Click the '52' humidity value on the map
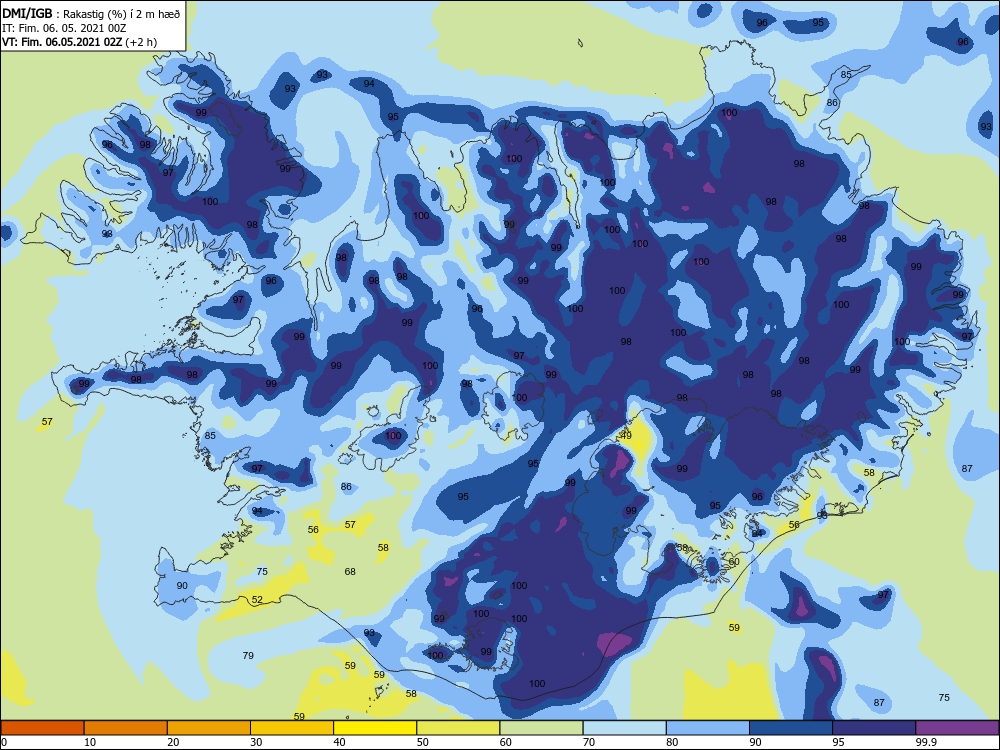This screenshot has height=750, width=1000. 257,599
